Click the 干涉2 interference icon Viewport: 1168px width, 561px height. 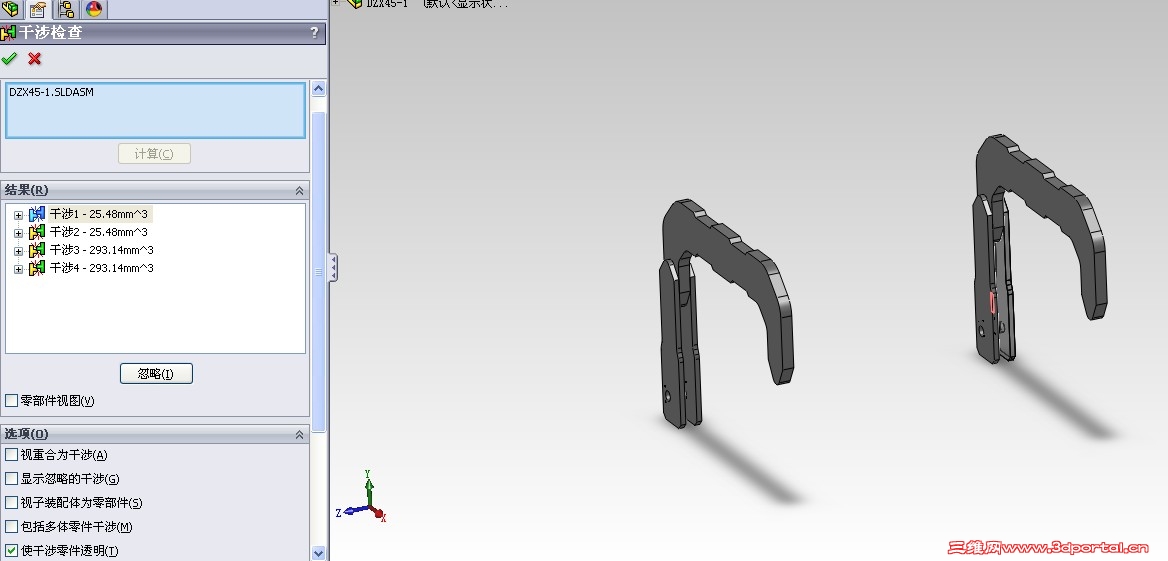pyautogui.click(x=36, y=232)
